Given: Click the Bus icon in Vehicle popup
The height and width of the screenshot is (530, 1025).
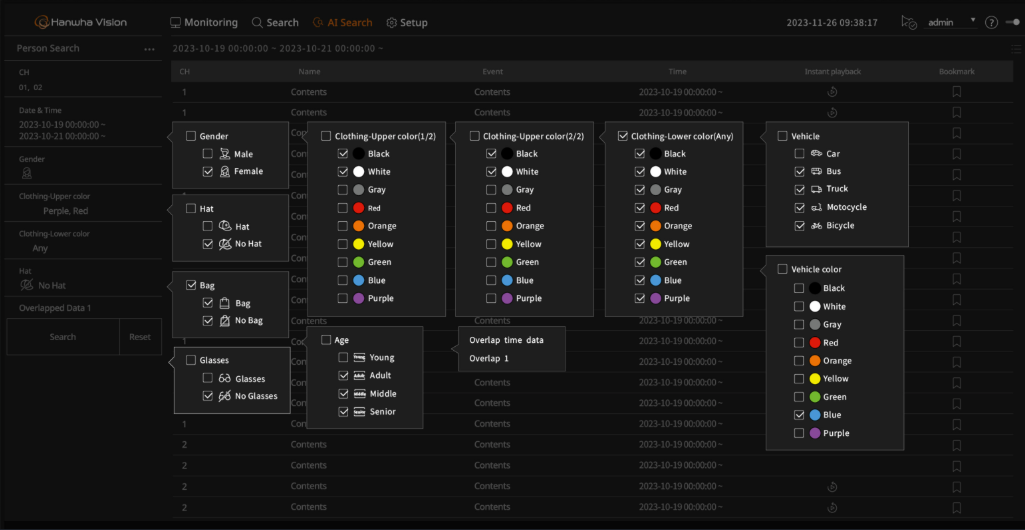Looking at the screenshot, I should 816,171.
